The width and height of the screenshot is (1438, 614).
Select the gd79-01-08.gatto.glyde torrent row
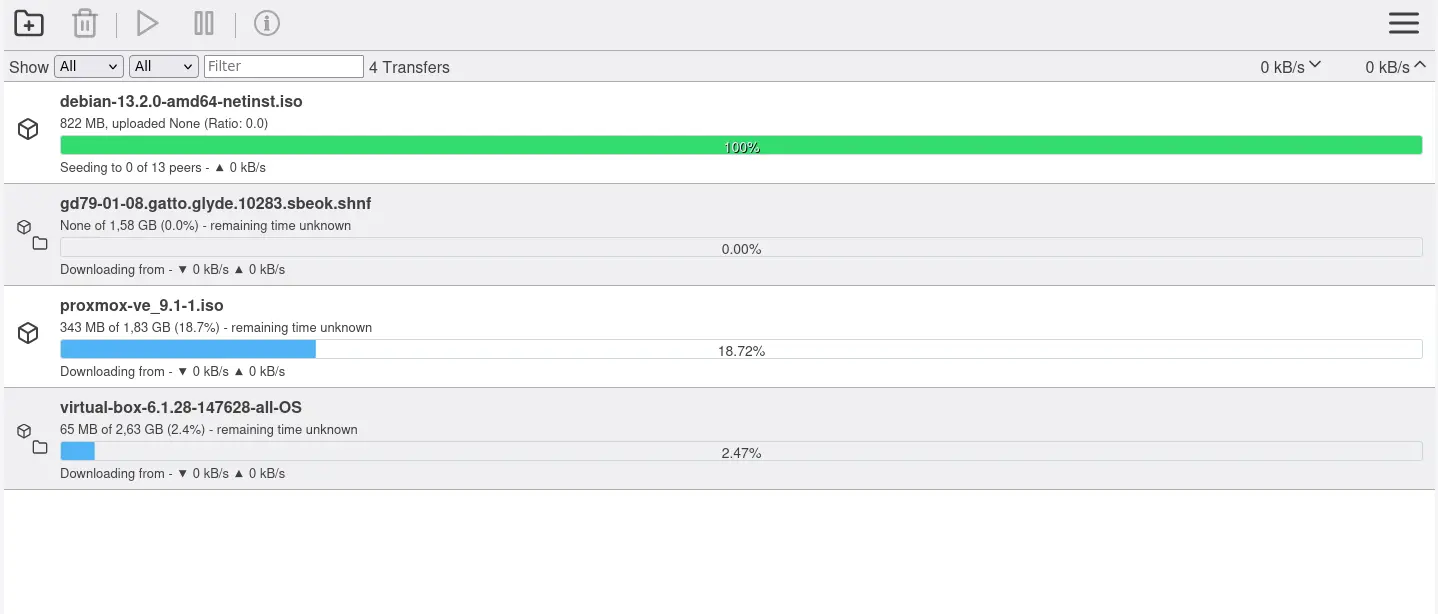[215, 203]
